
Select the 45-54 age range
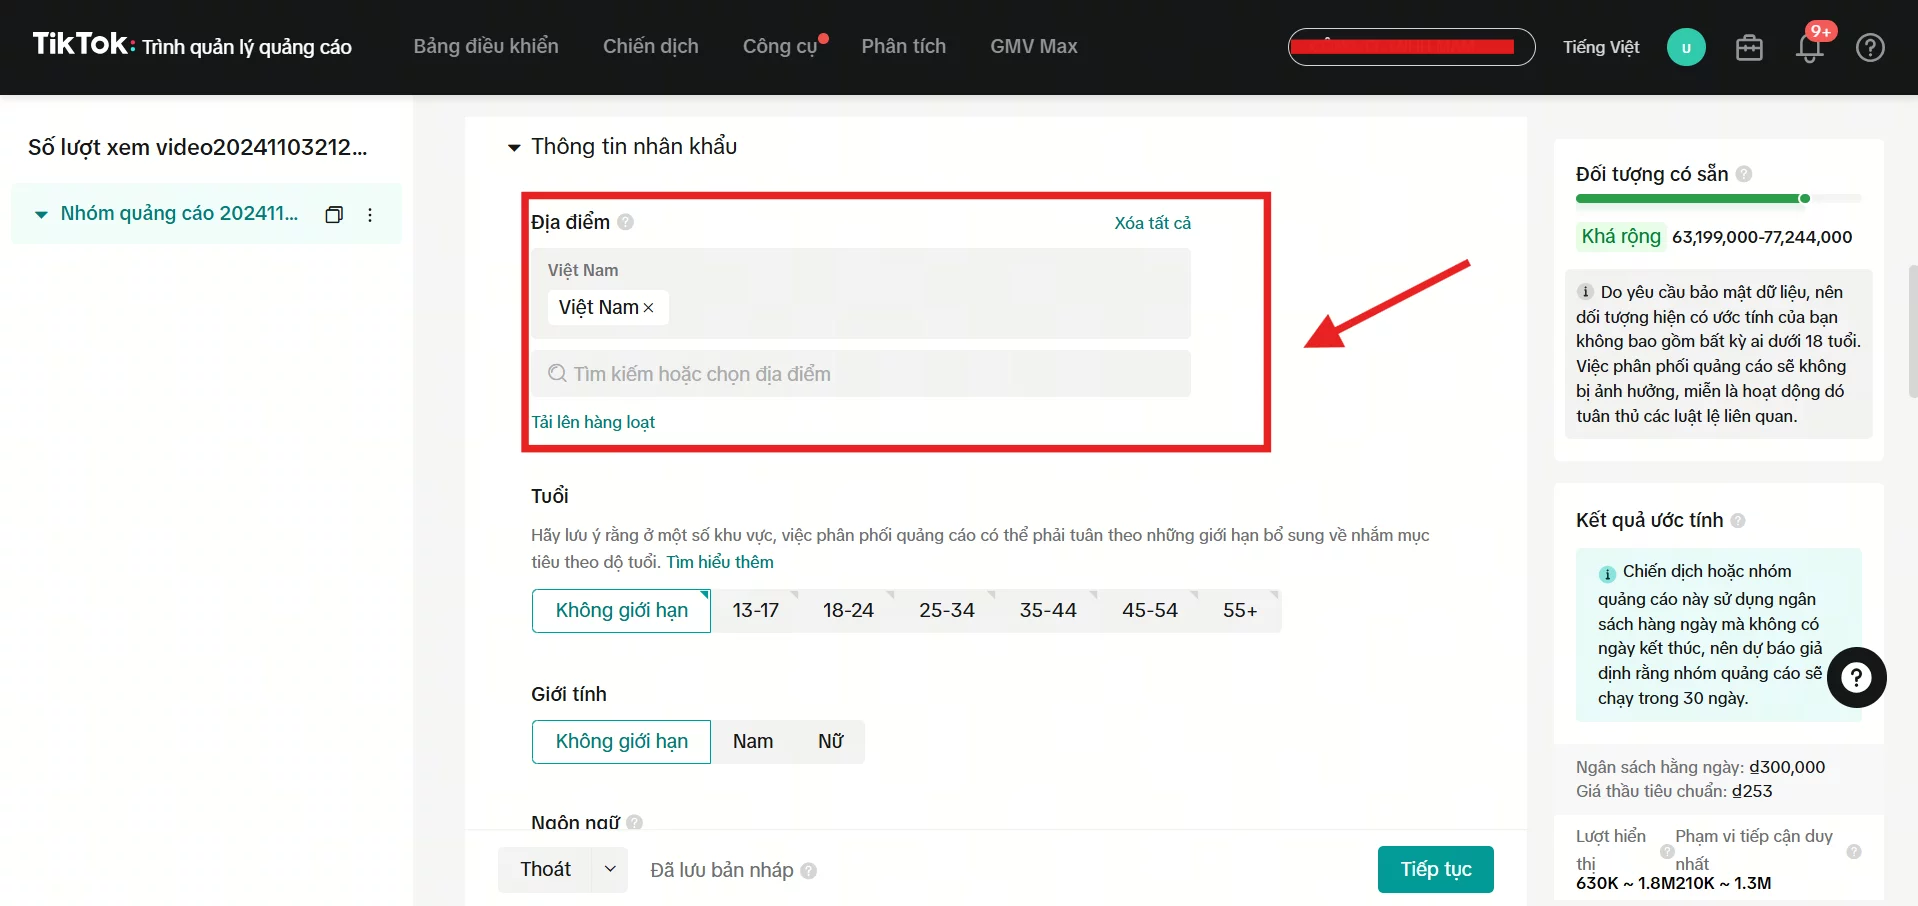coord(1149,610)
